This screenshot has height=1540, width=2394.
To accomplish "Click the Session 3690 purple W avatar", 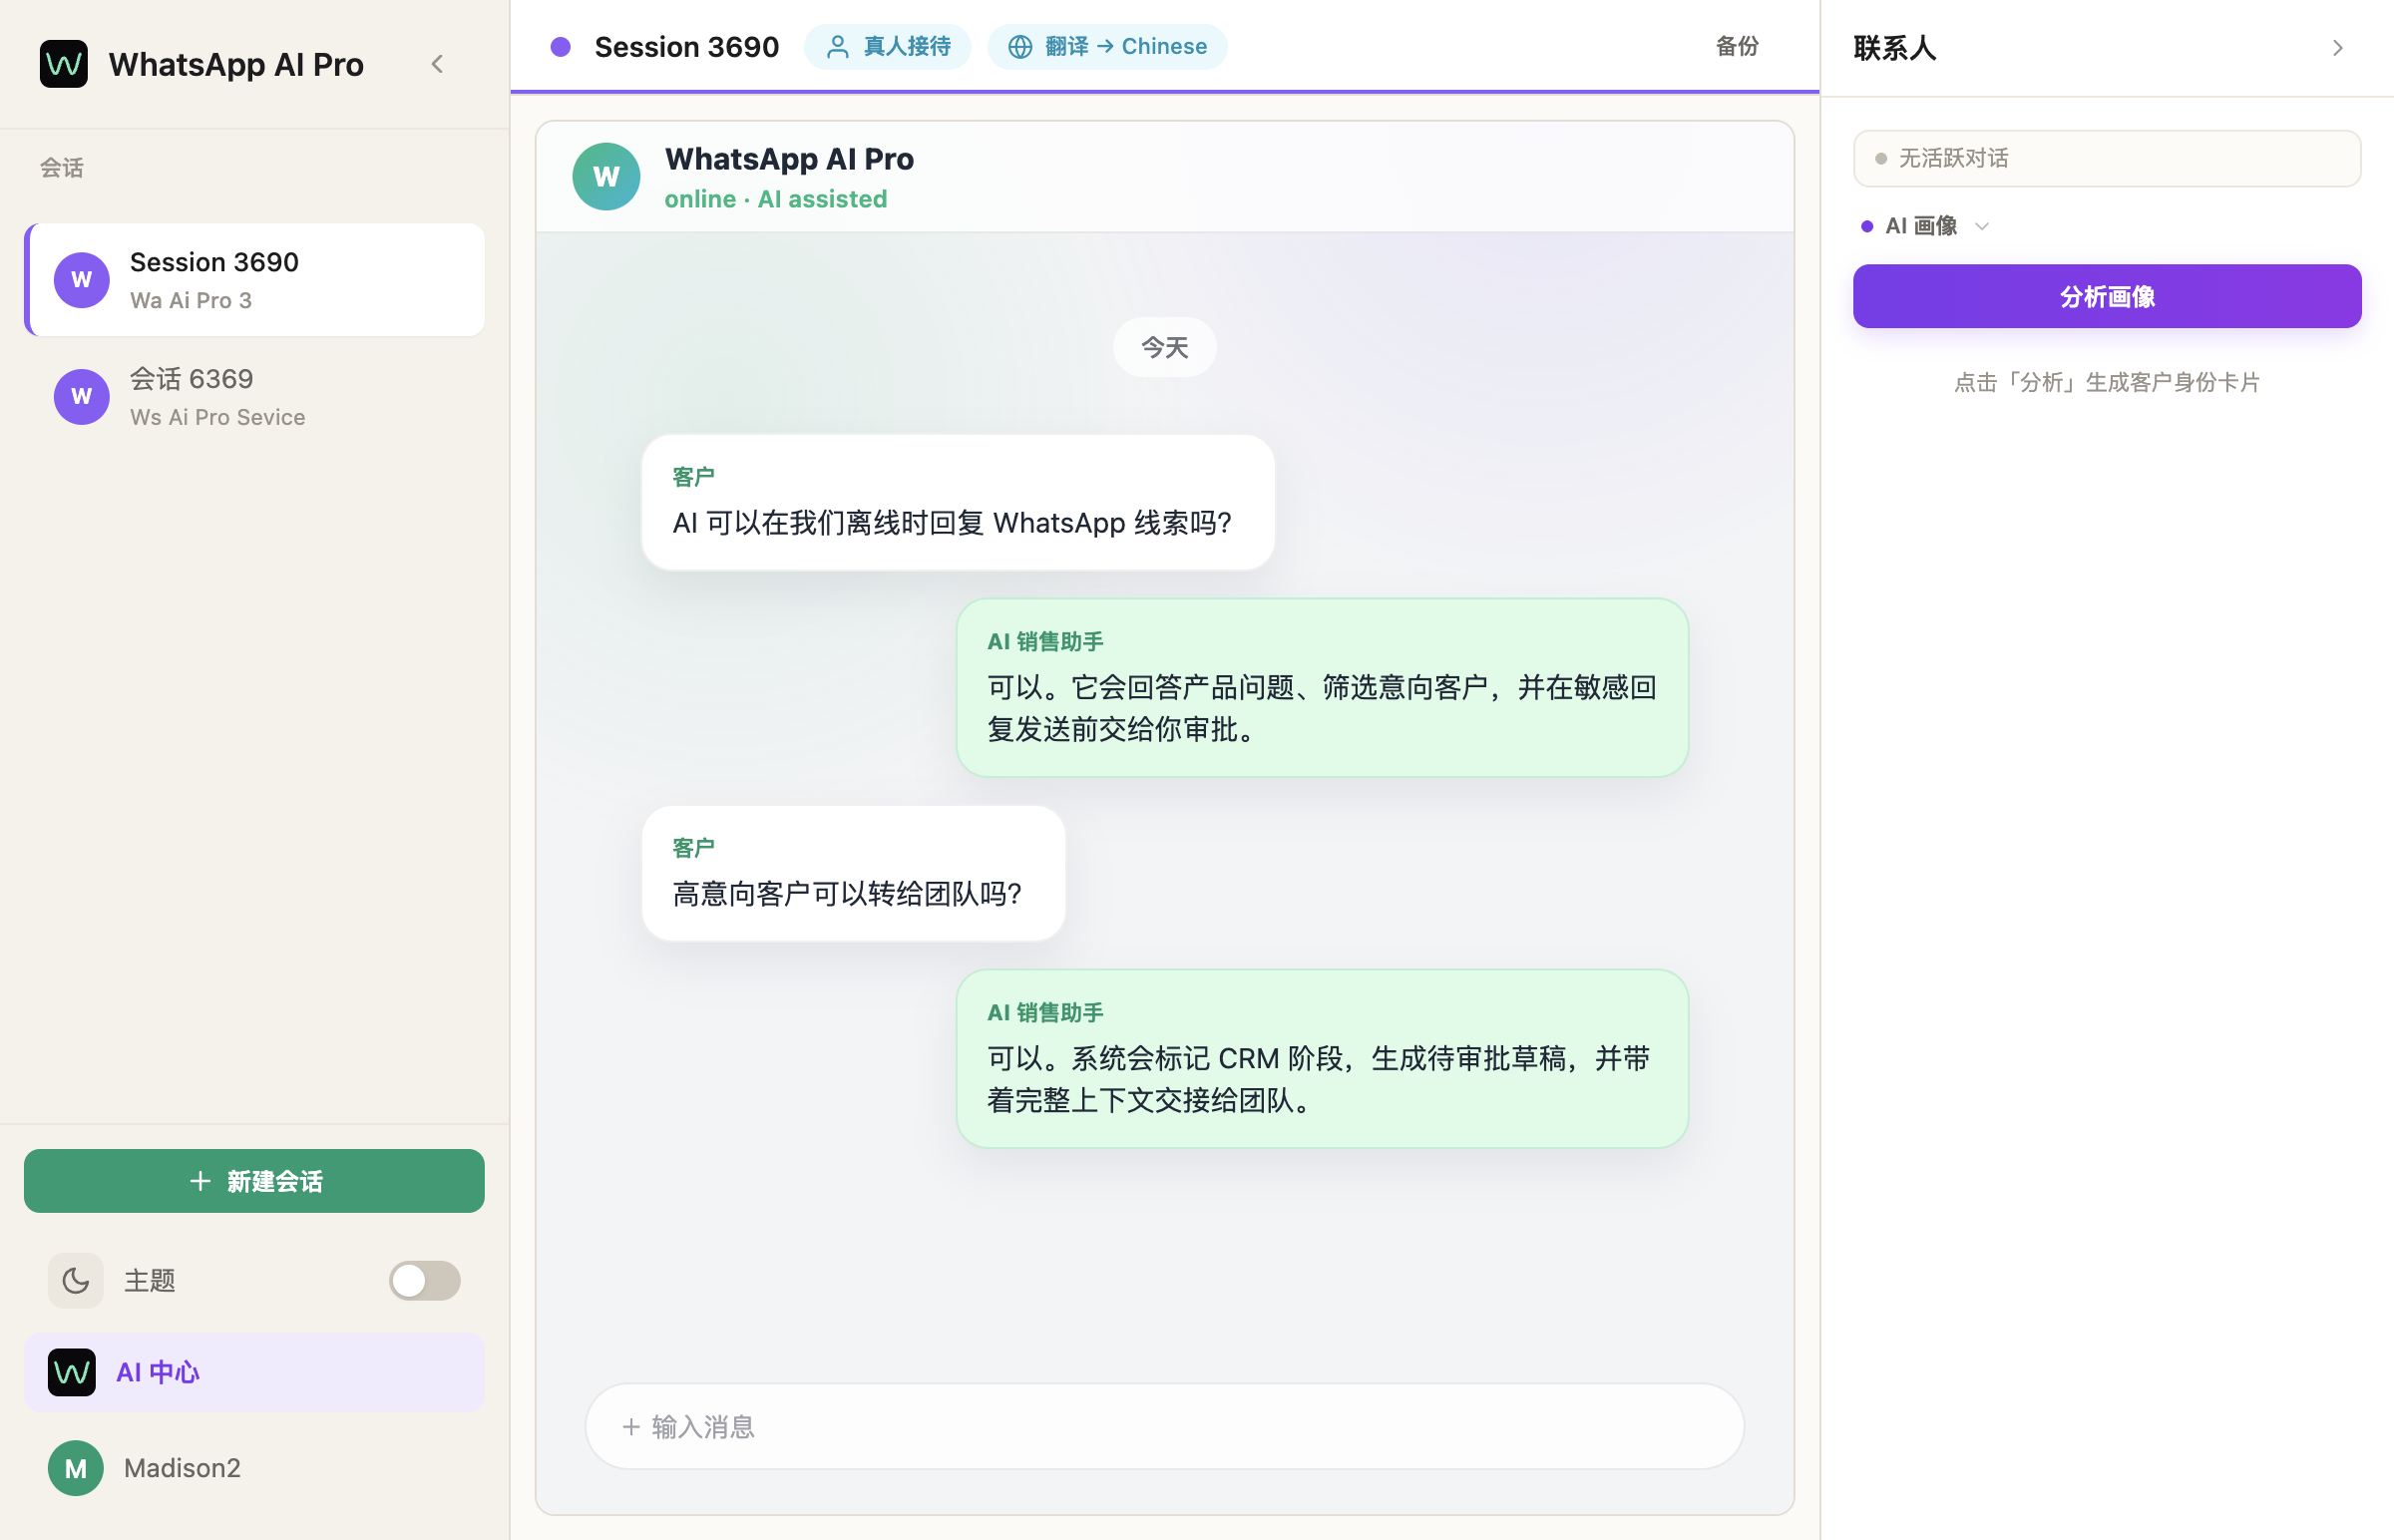I will click(x=82, y=280).
